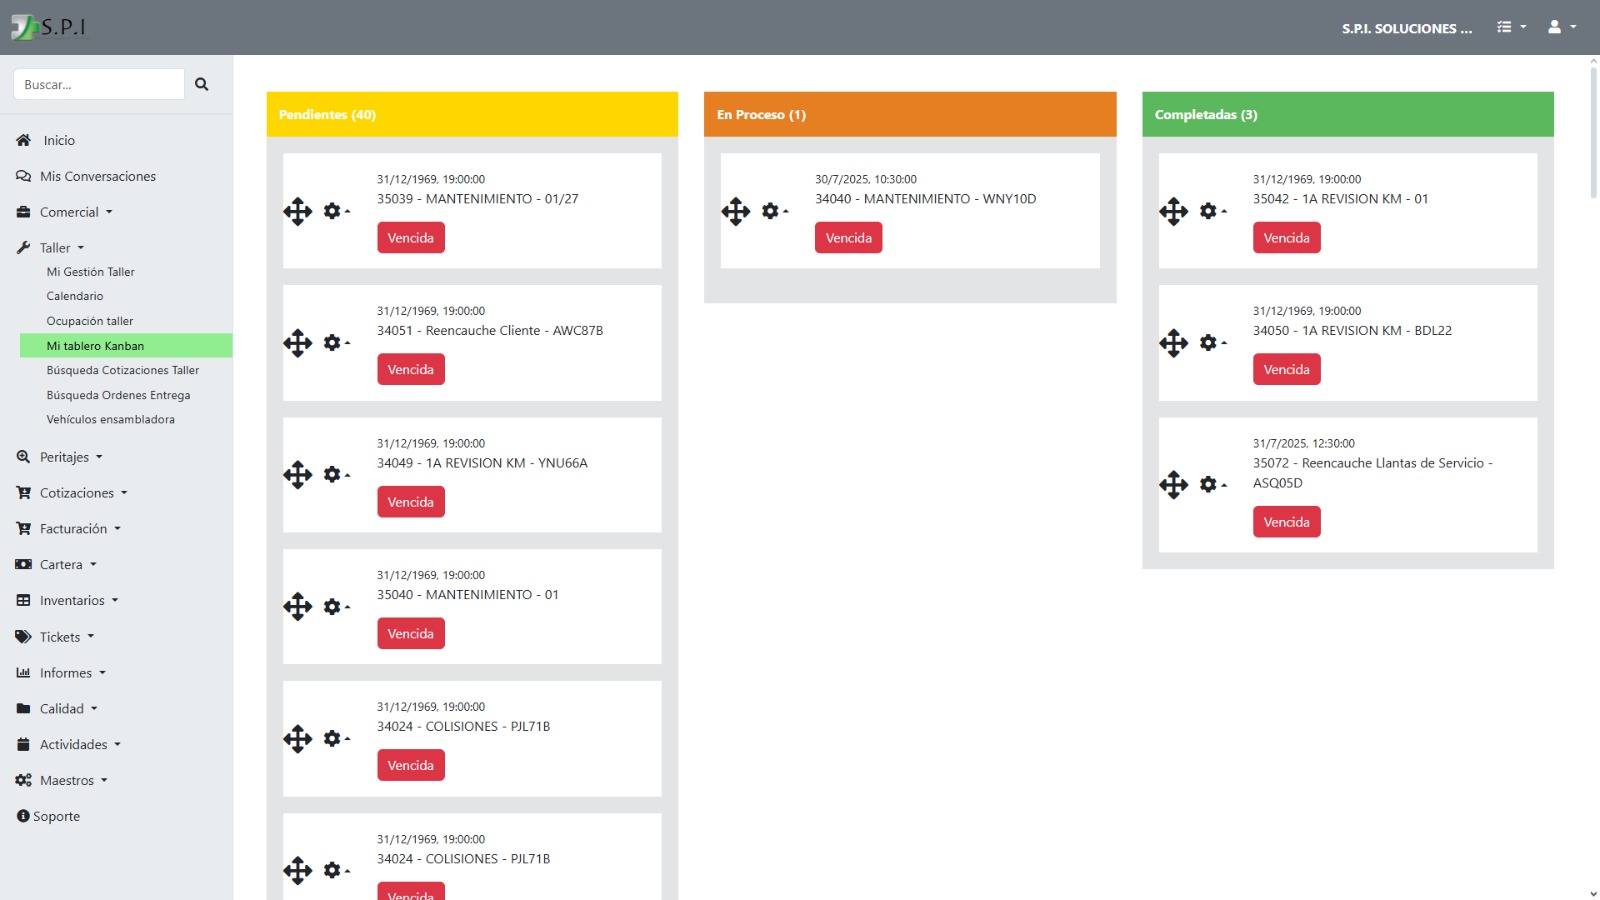Open the task list icon in header
Image resolution: width=1600 pixels, height=900 pixels.
pyautogui.click(x=1511, y=27)
